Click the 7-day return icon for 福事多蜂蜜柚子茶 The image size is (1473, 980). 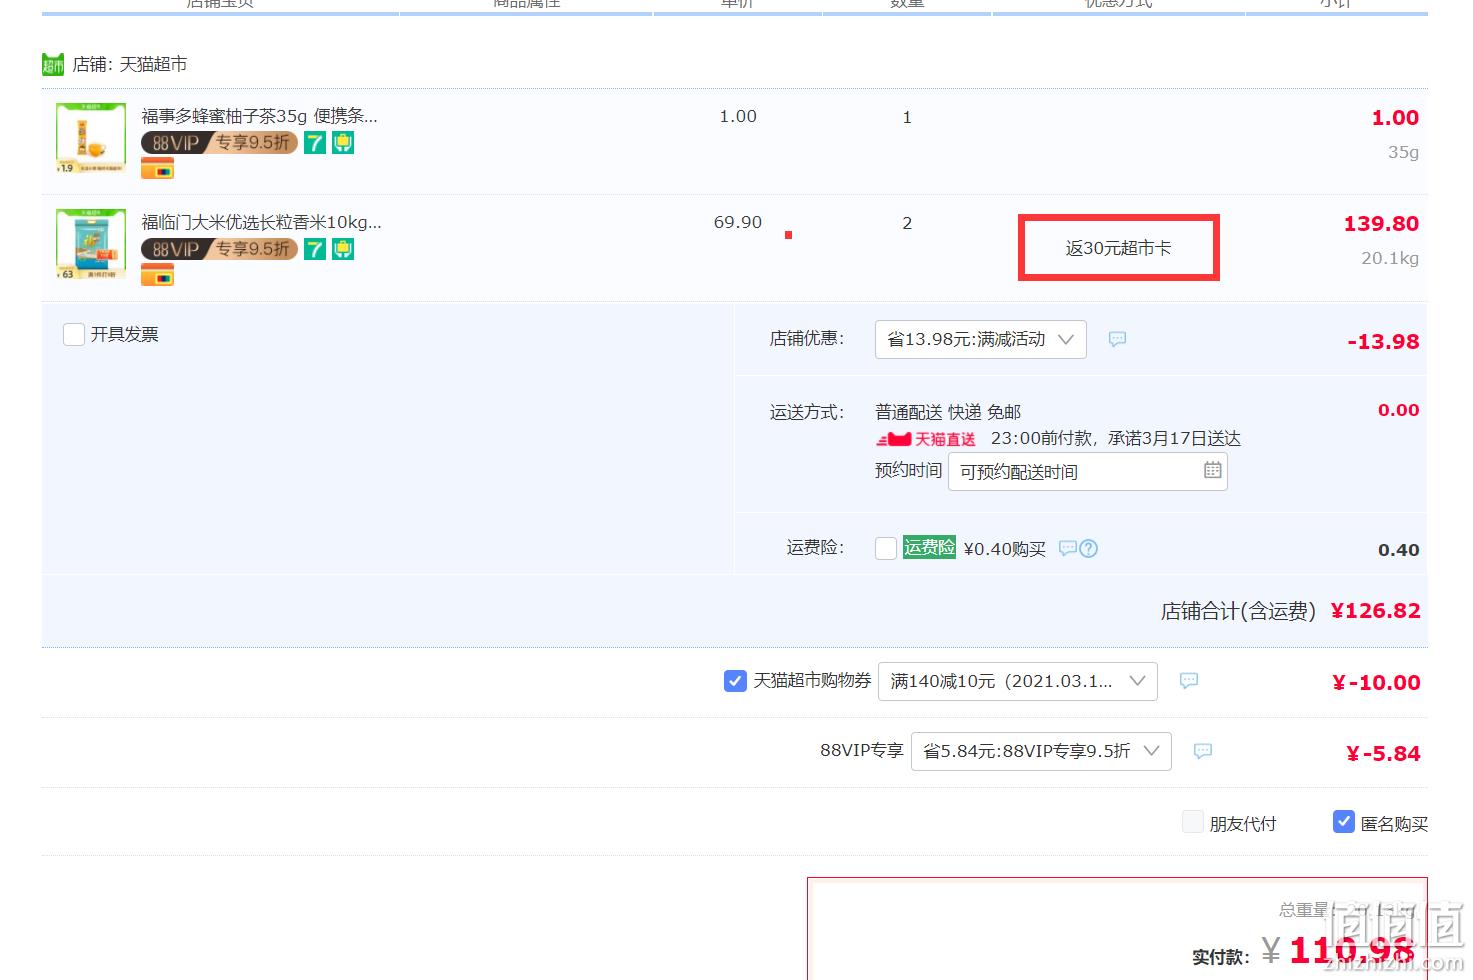[315, 143]
